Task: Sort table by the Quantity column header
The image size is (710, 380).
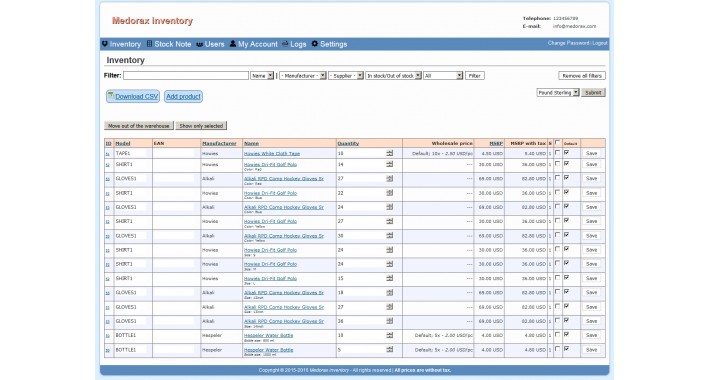Action: pos(348,143)
